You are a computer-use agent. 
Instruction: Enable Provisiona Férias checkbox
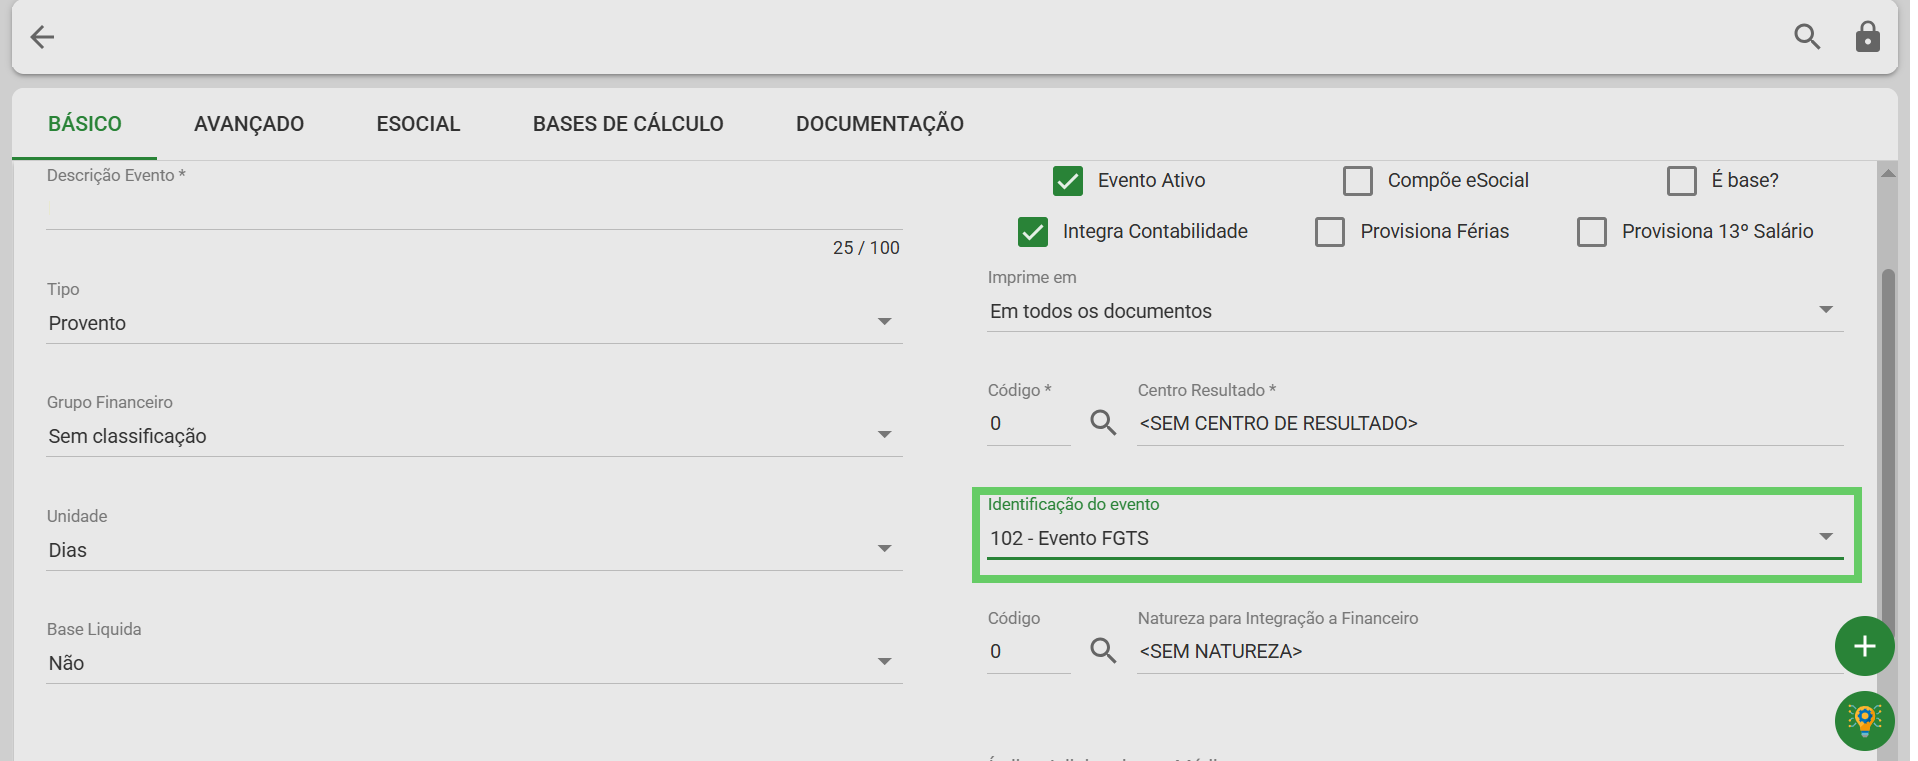[1330, 232]
